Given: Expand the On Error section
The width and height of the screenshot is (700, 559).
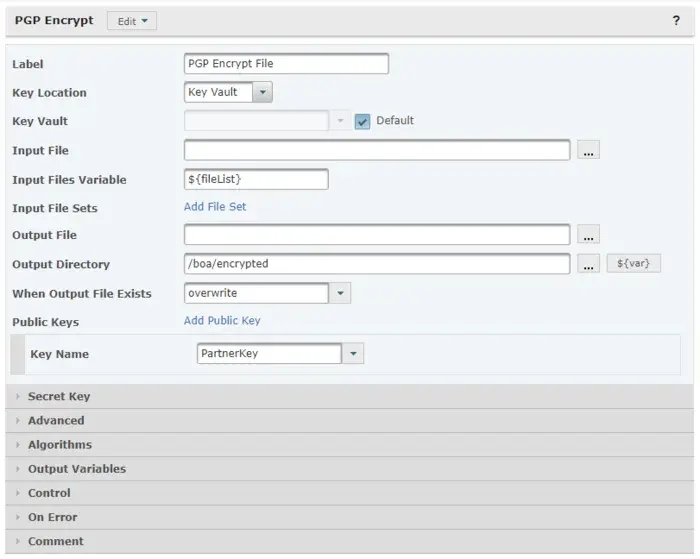Looking at the screenshot, I should pyautogui.click(x=350, y=517).
